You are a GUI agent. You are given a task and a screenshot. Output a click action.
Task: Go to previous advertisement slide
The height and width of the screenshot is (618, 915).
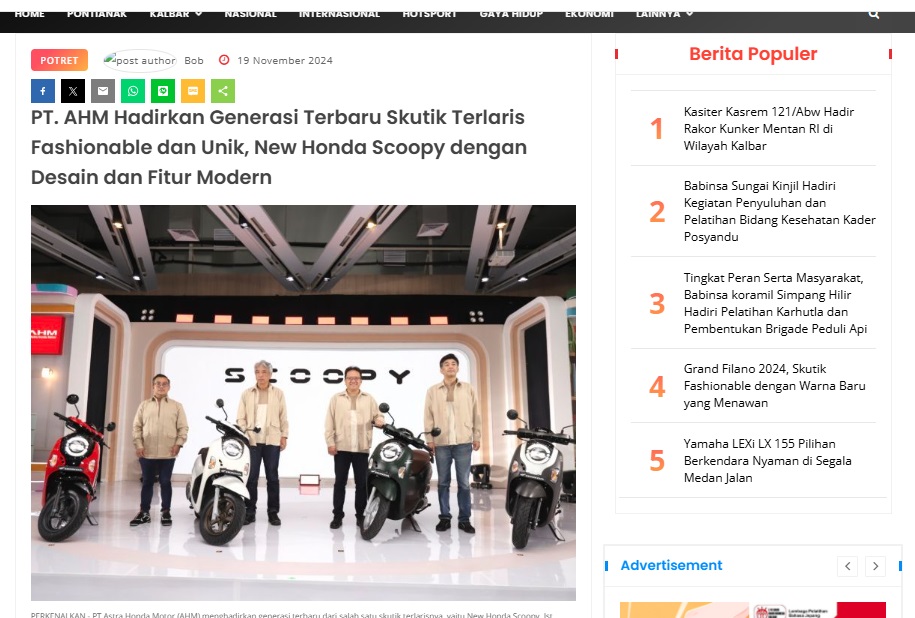[847, 565]
